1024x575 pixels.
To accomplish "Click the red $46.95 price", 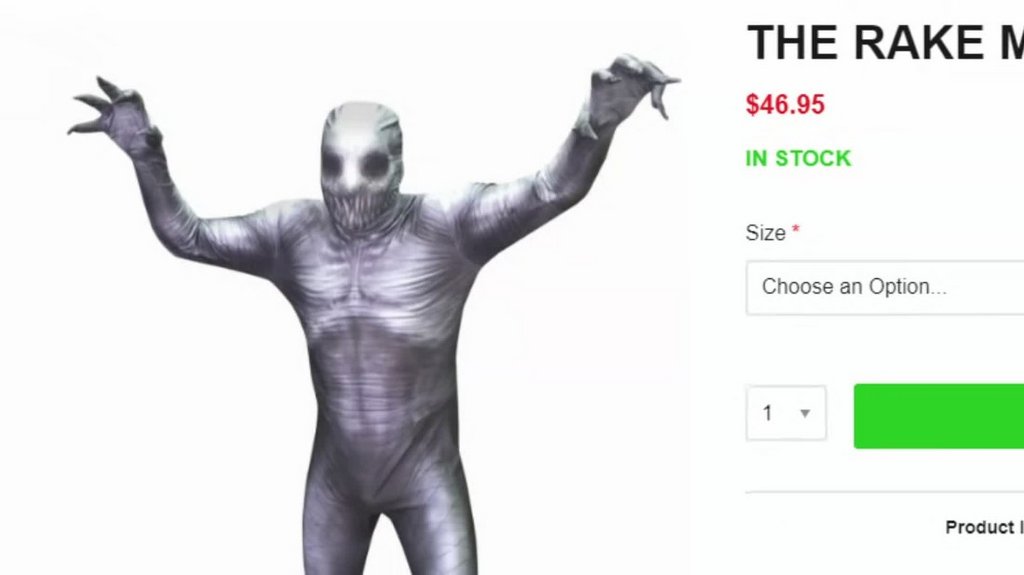I will (786, 105).
